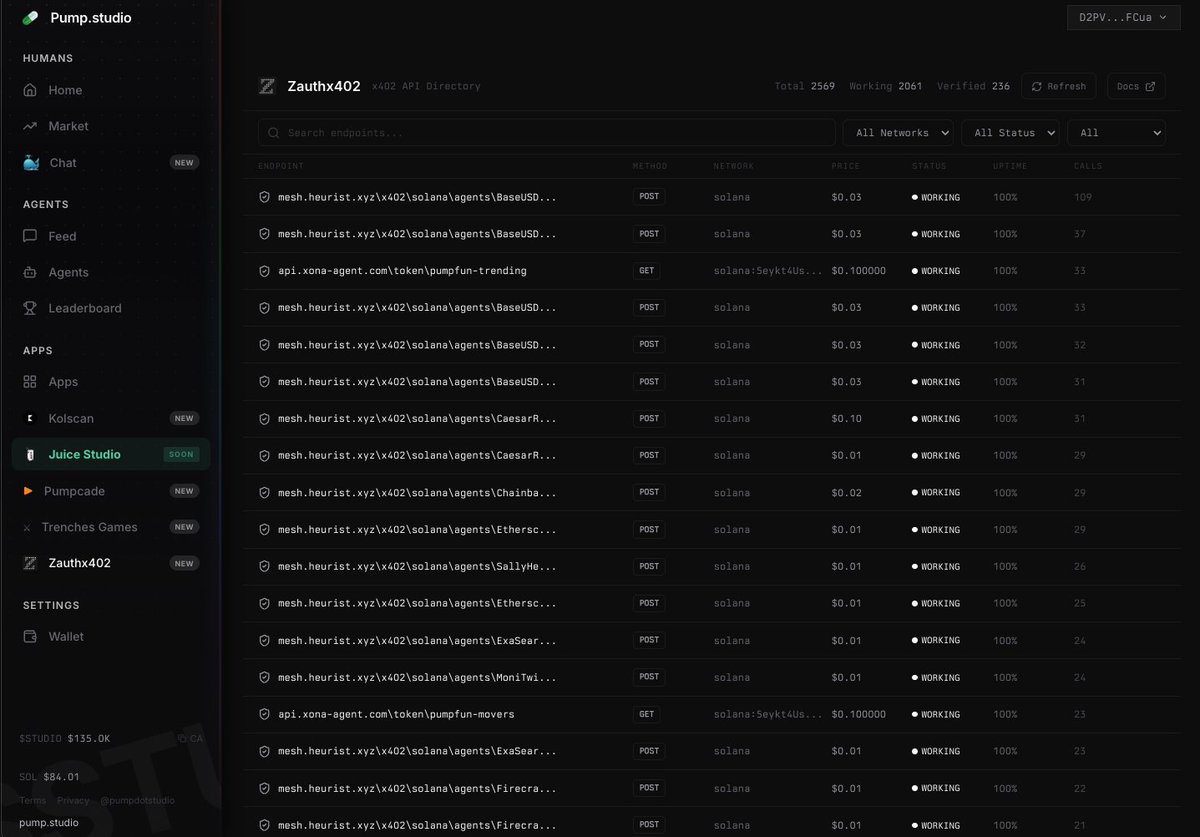Go to Market in the sidebar
The height and width of the screenshot is (837, 1200).
click(x=111, y=126)
